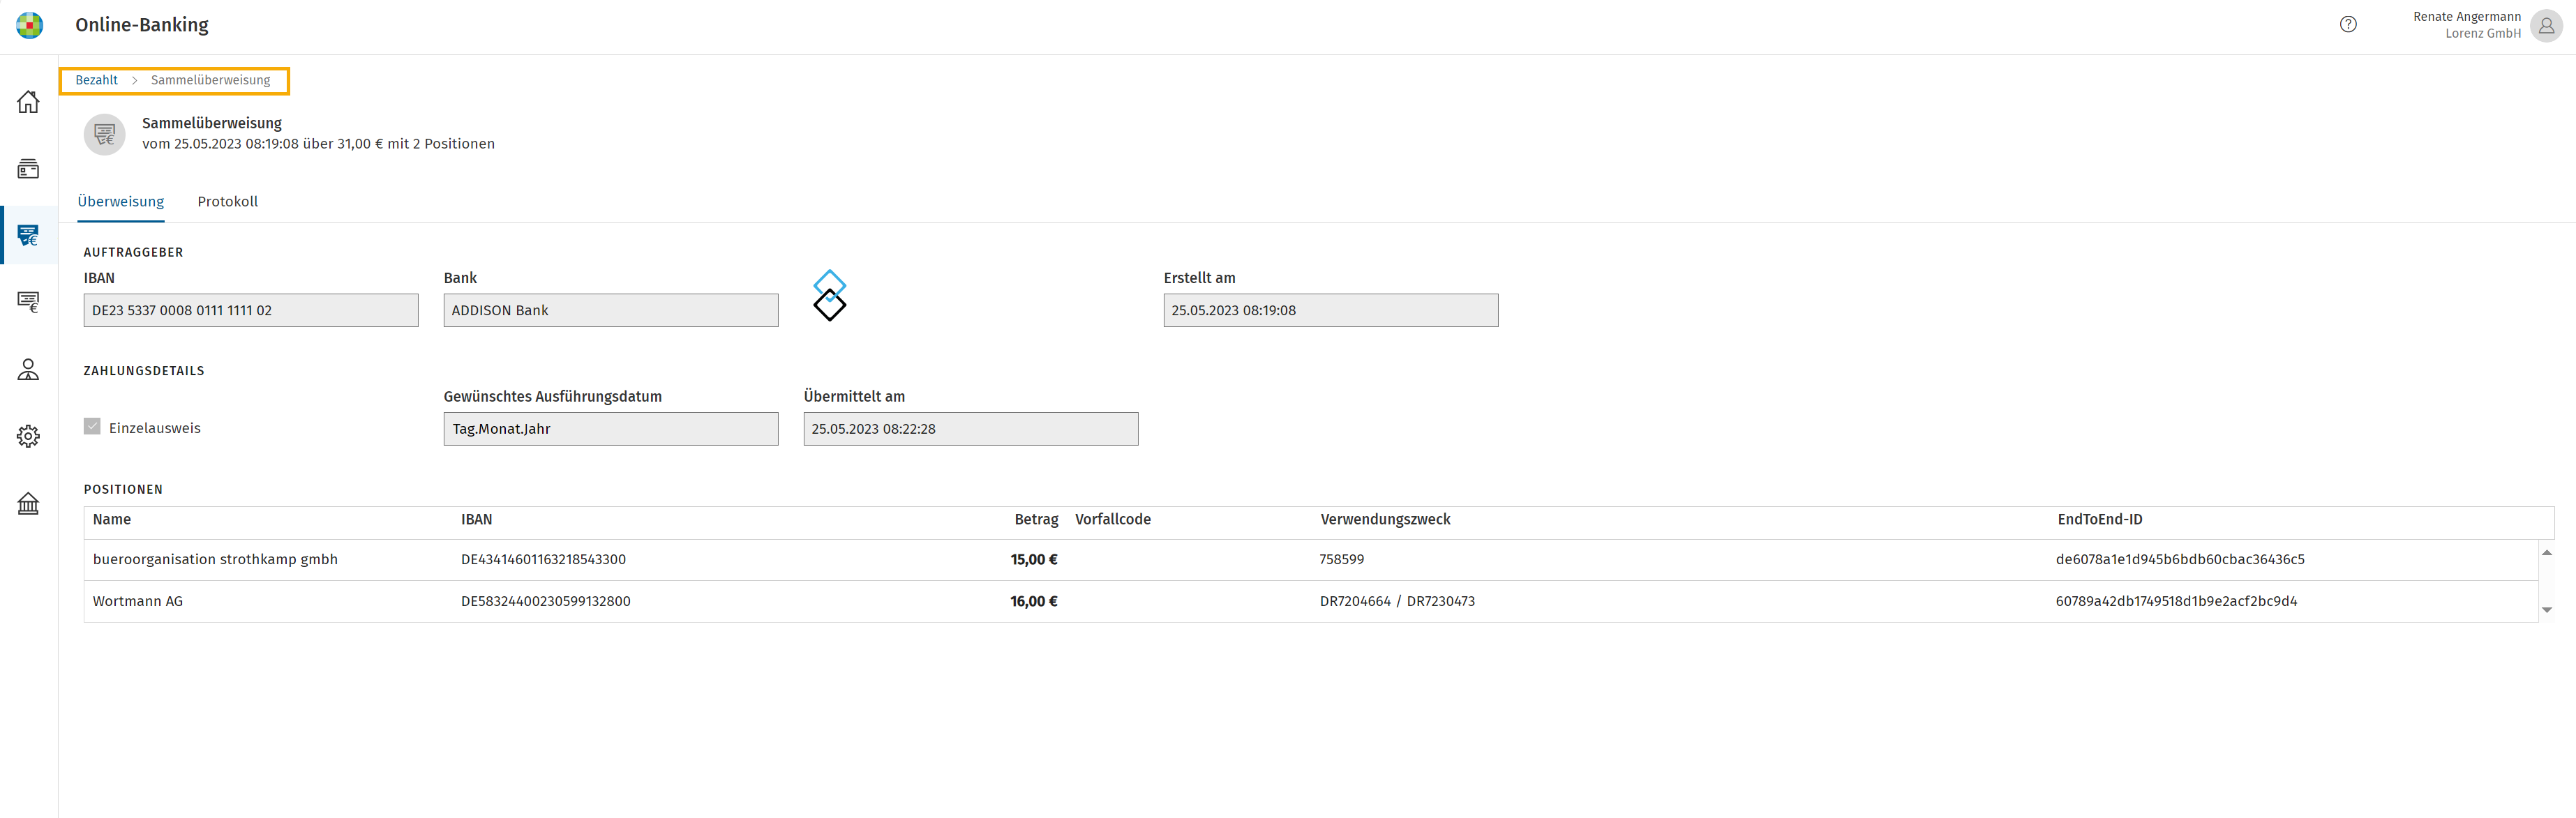Click the positions list scroll down arrow

(x=2546, y=610)
